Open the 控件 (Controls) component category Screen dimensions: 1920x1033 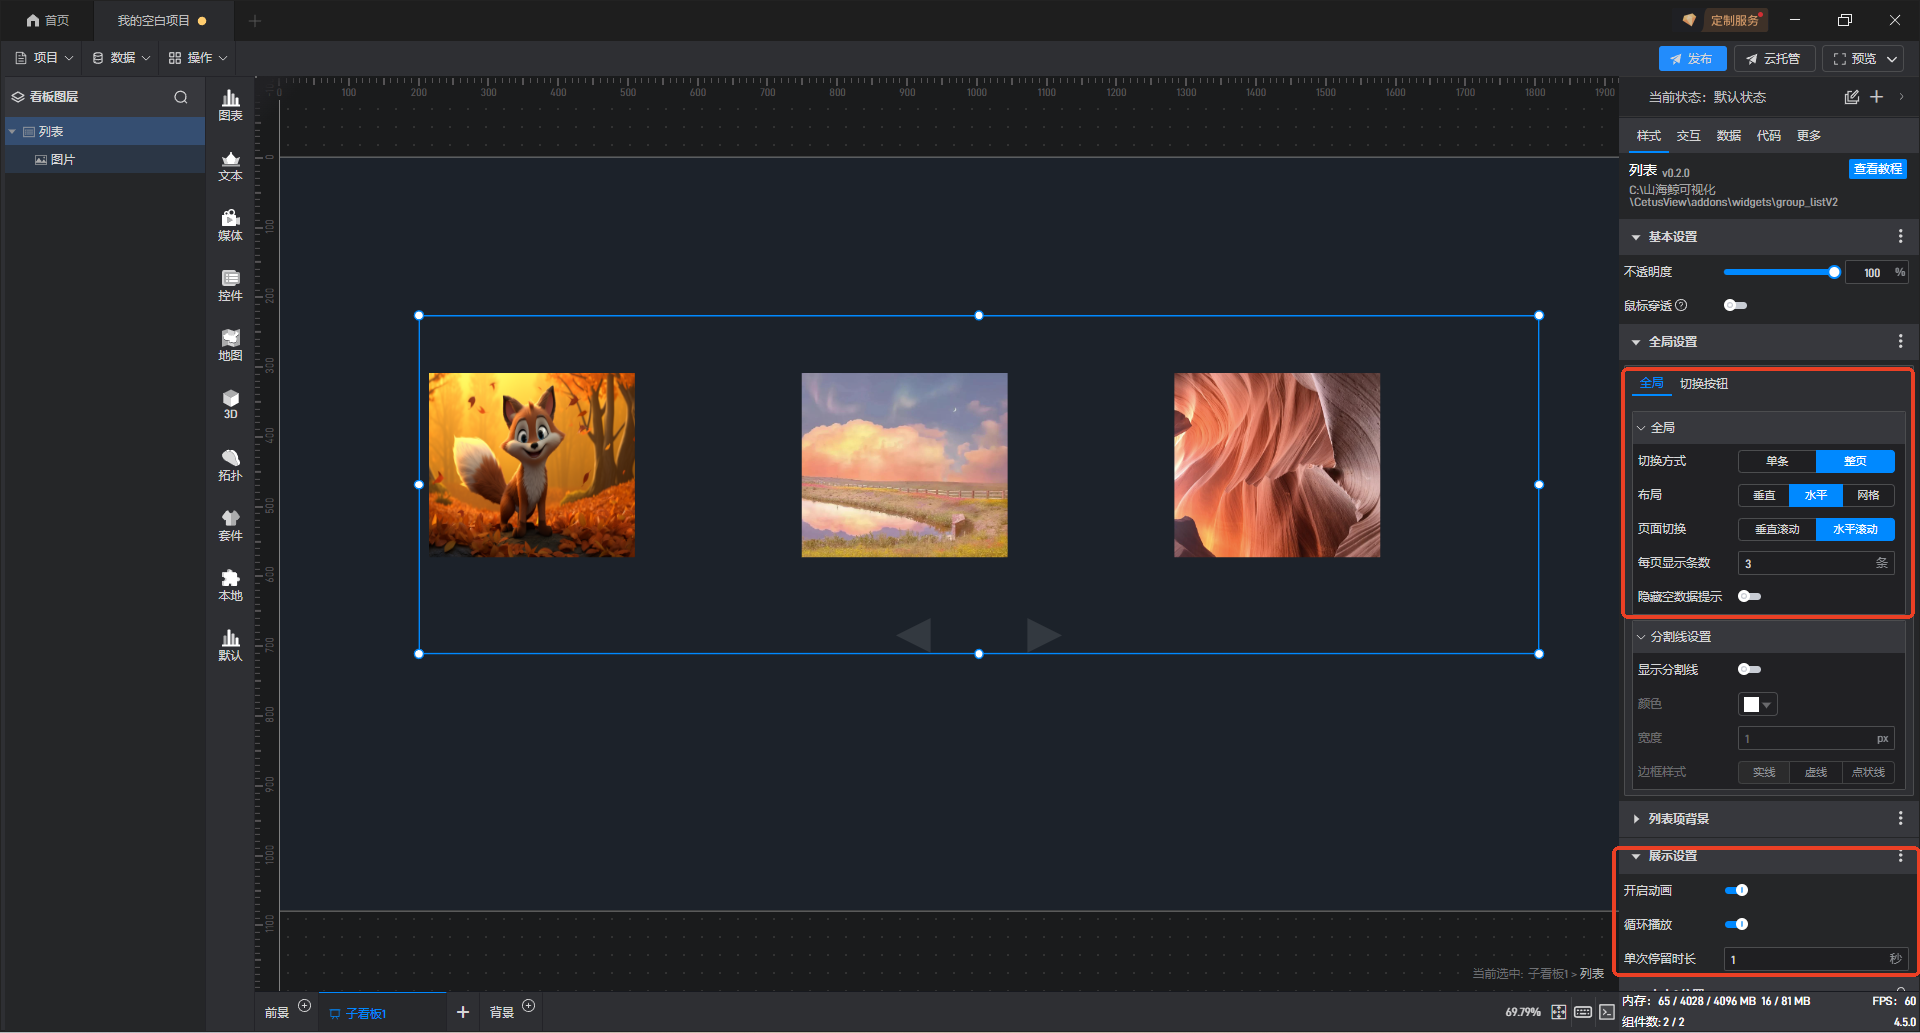(230, 285)
